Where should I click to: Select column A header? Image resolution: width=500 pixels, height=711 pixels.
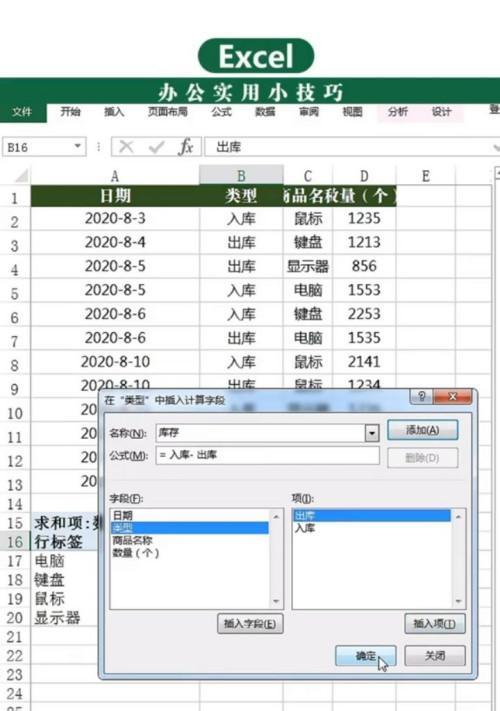(x=115, y=176)
